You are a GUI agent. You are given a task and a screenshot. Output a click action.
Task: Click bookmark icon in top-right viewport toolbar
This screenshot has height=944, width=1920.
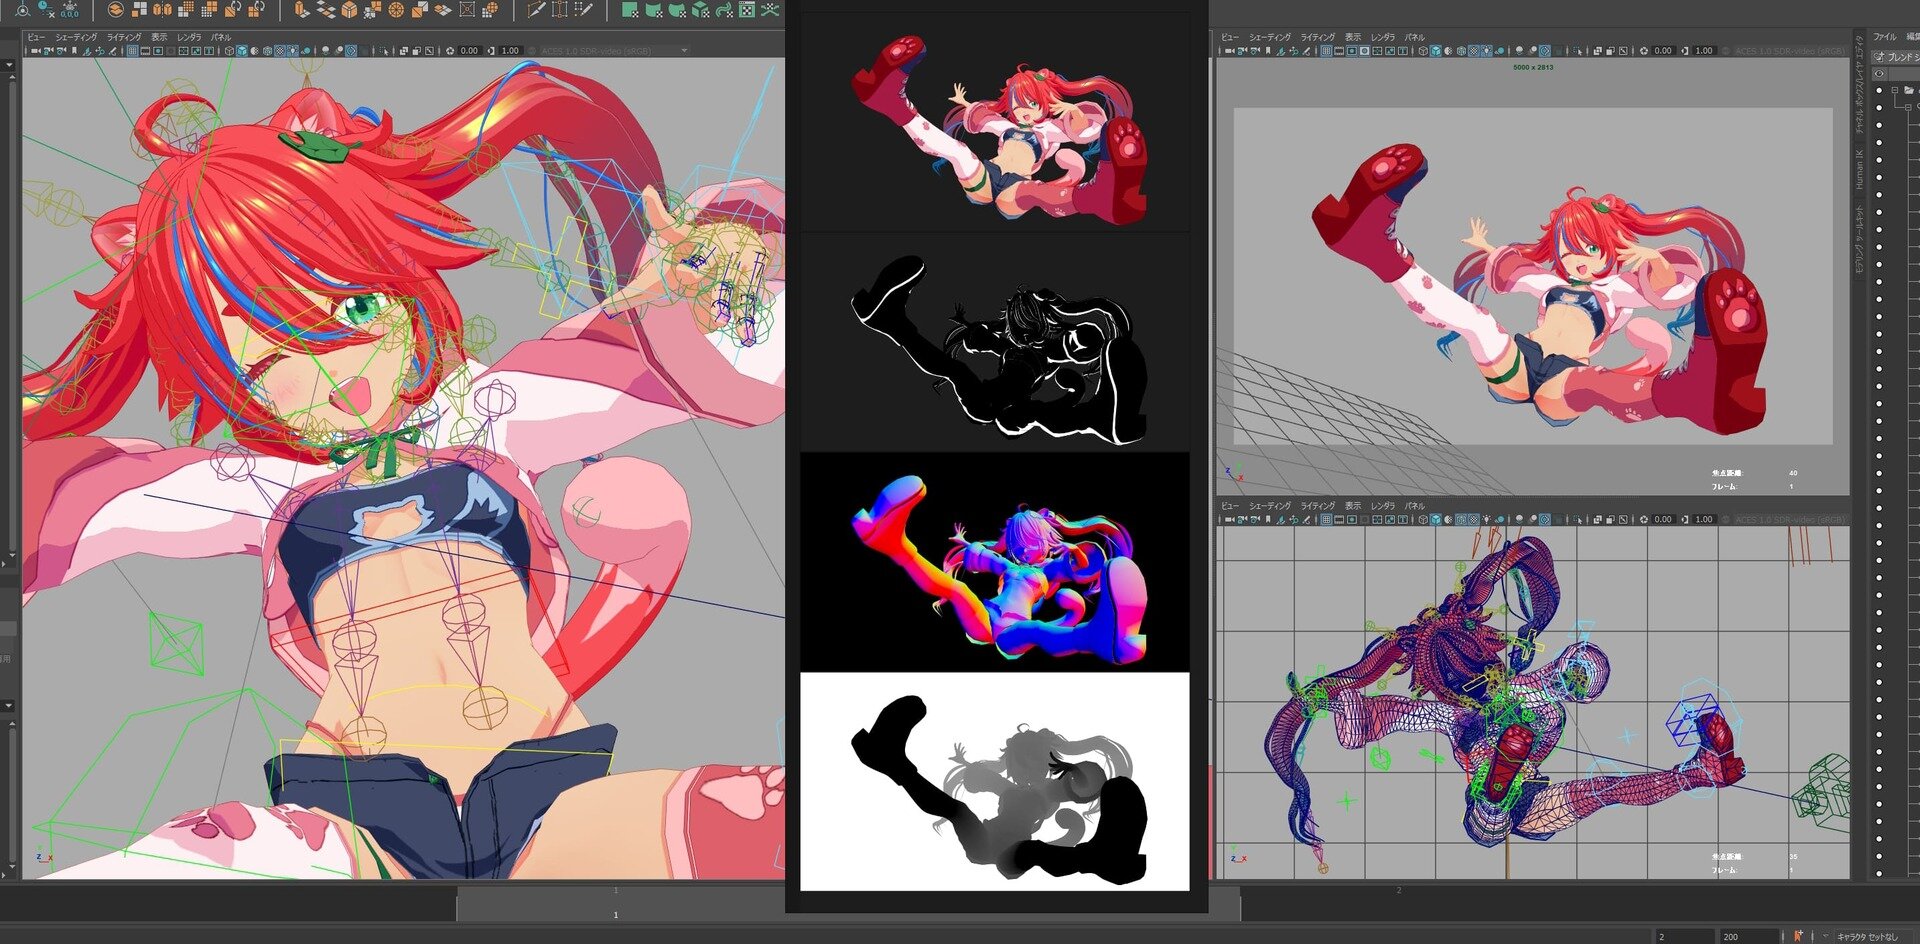(1268, 51)
